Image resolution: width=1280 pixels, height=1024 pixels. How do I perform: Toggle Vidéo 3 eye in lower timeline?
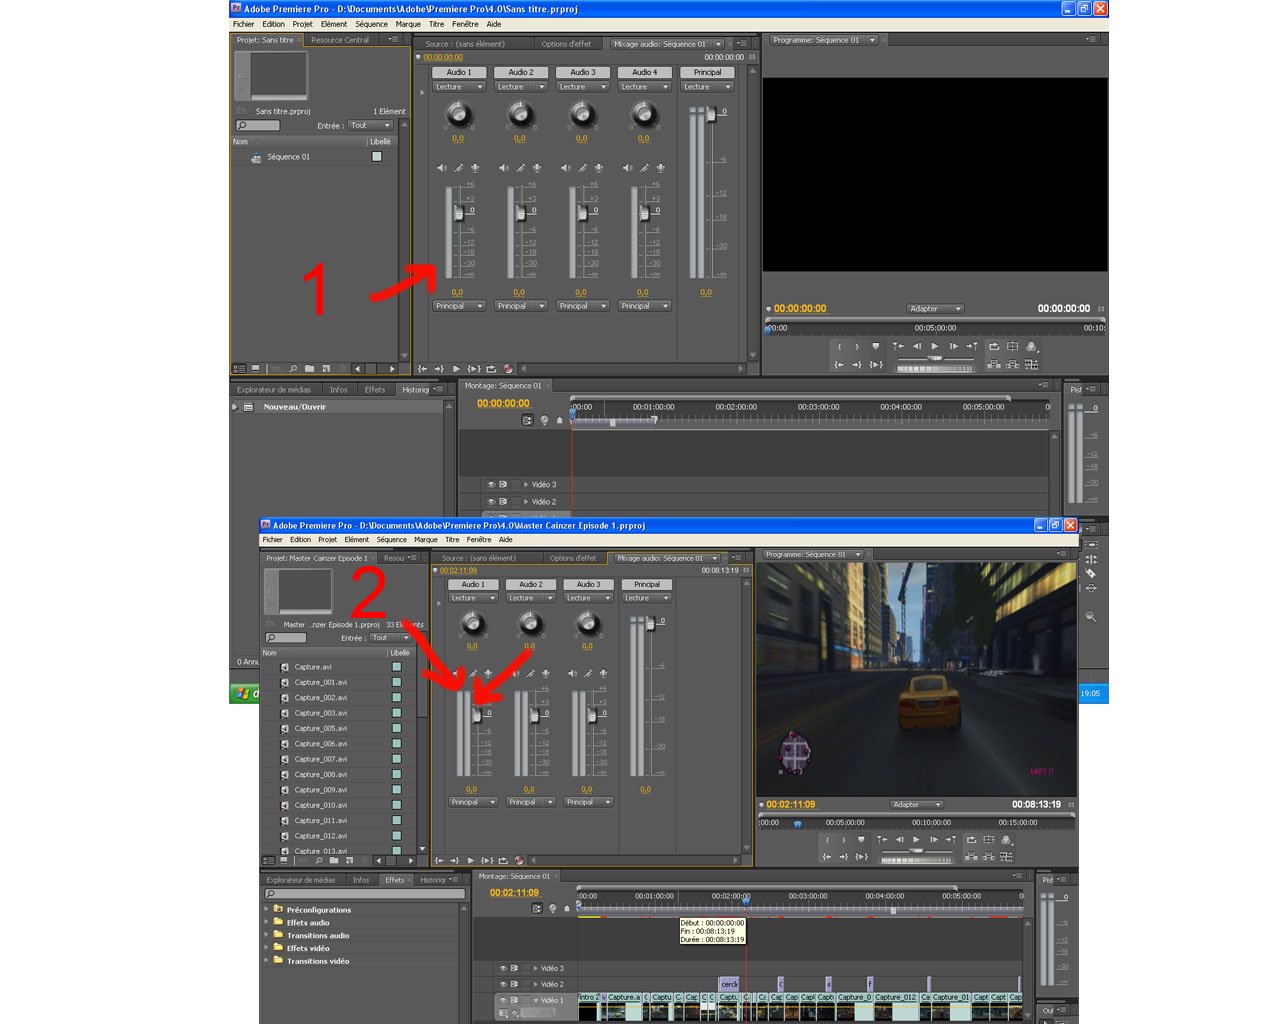pyautogui.click(x=503, y=968)
